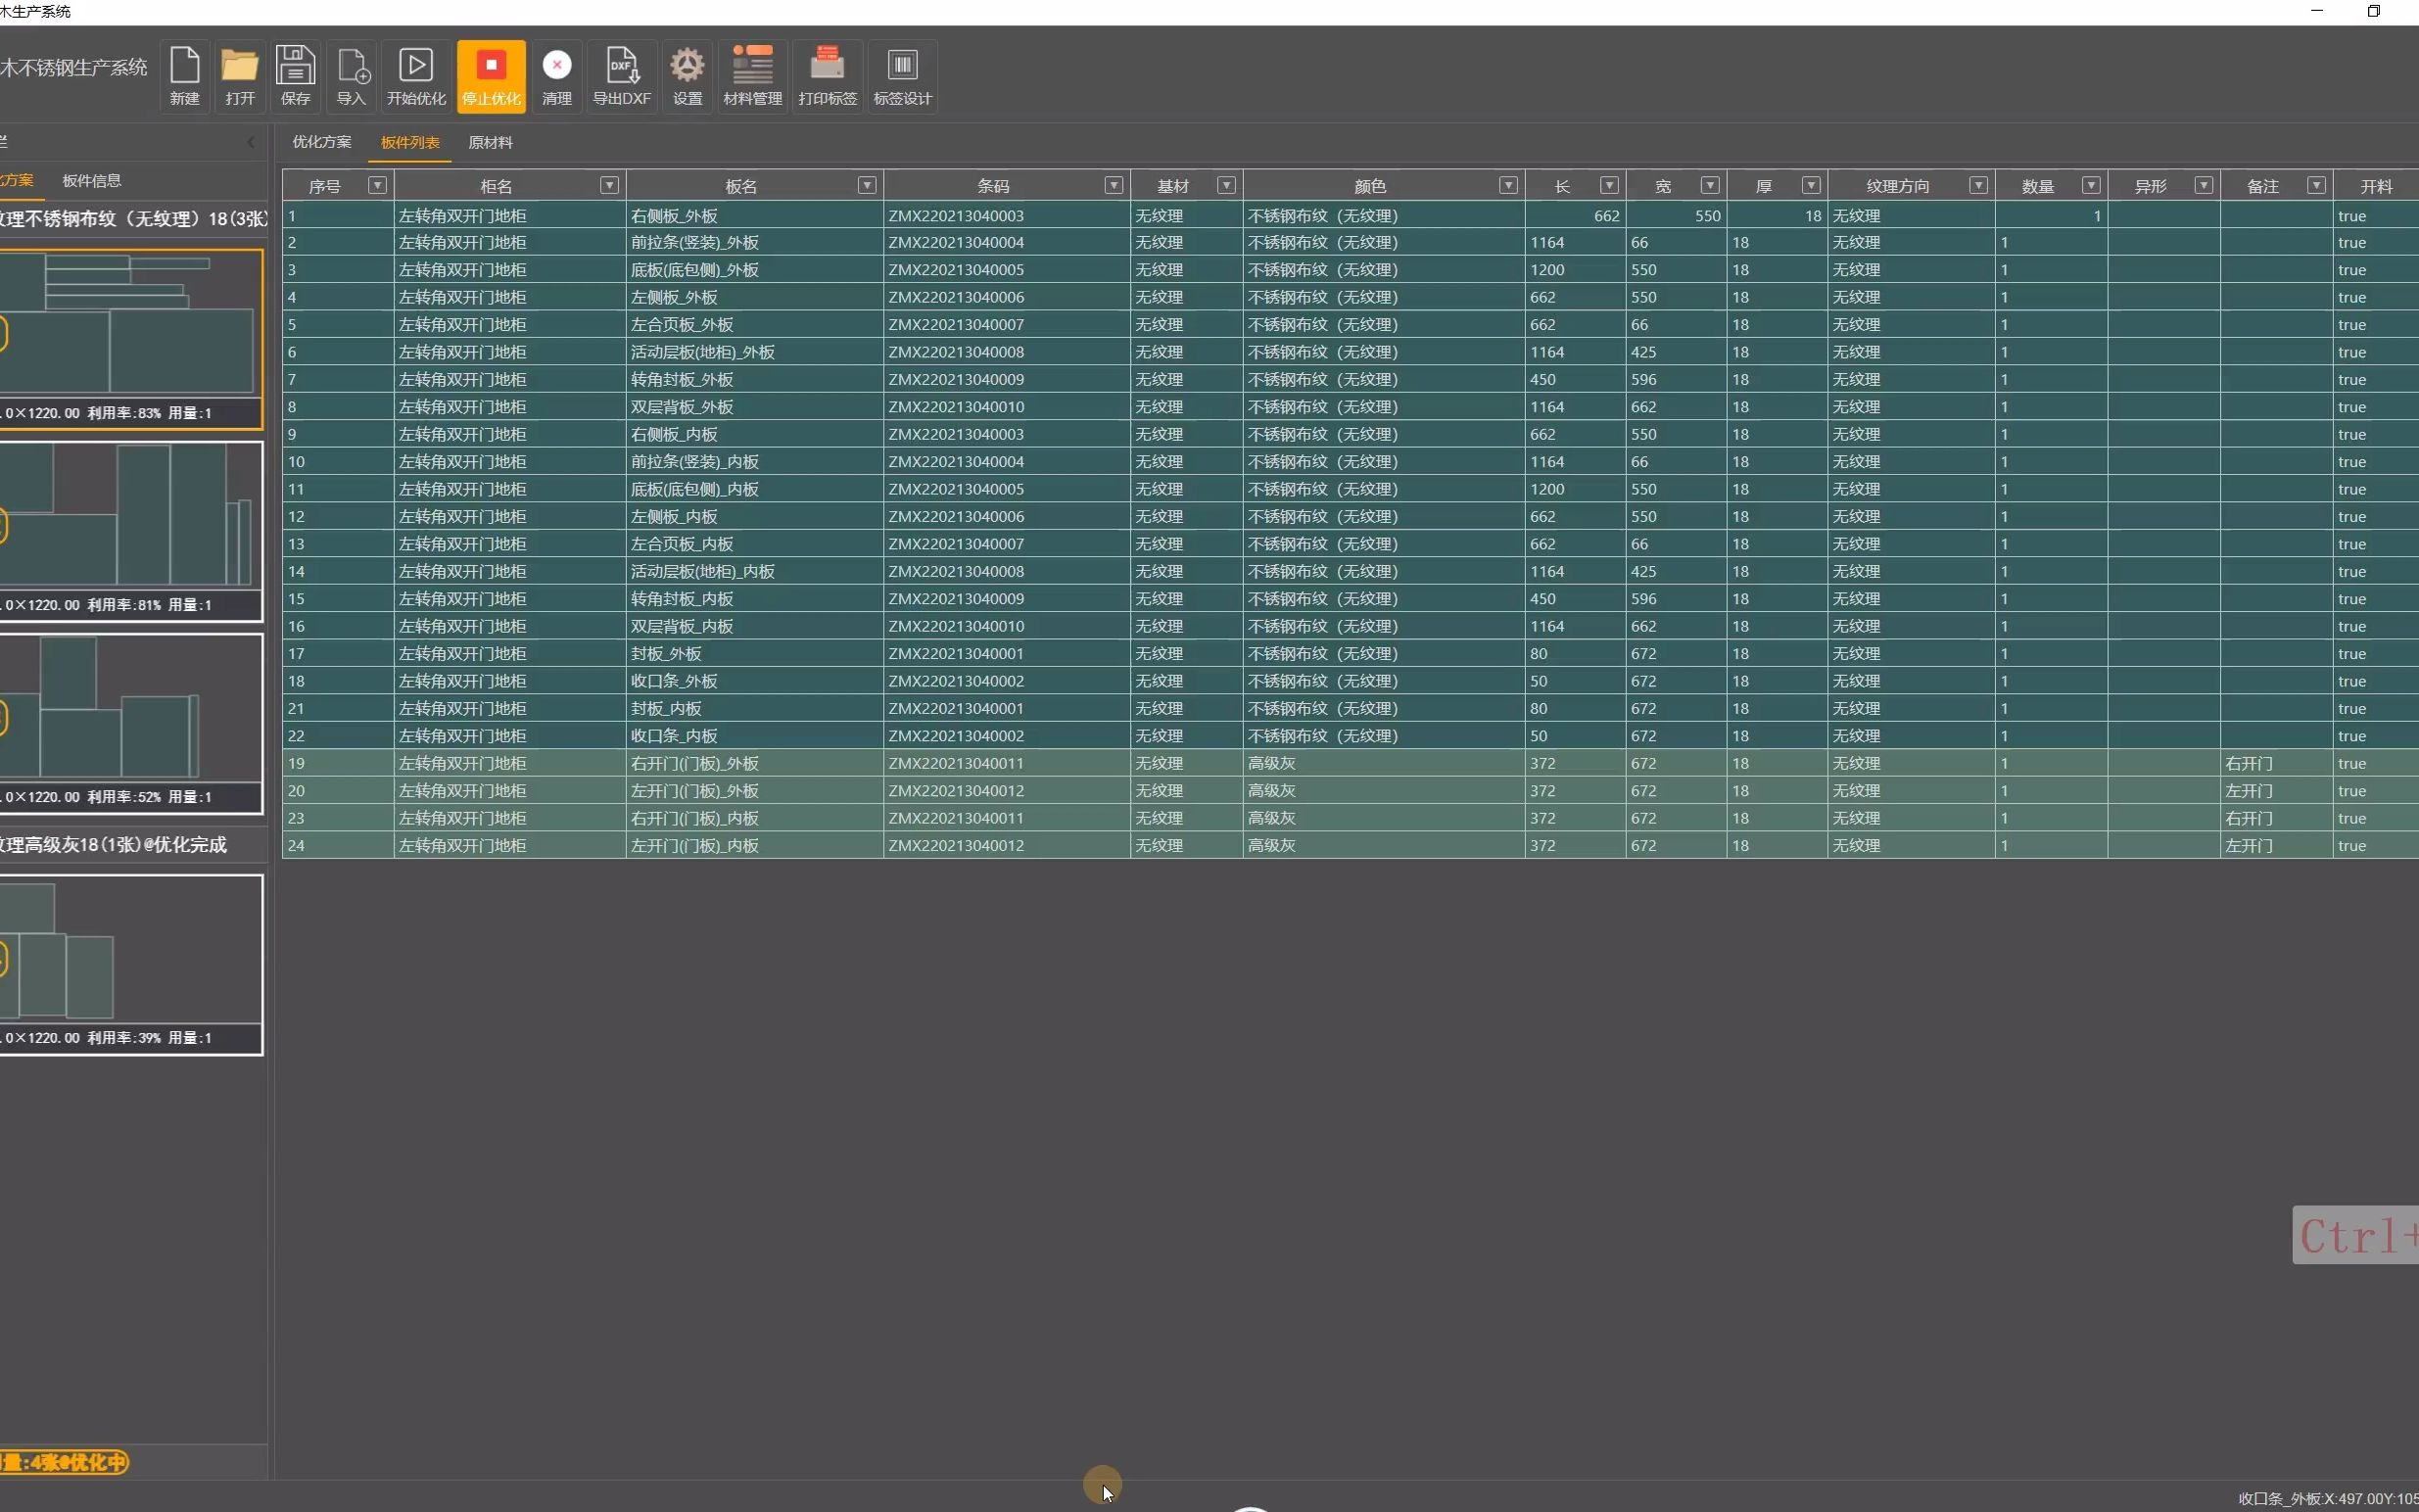Image resolution: width=2419 pixels, height=1512 pixels.
Task: Open filter dropdown for 板名 column
Action: point(867,185)
